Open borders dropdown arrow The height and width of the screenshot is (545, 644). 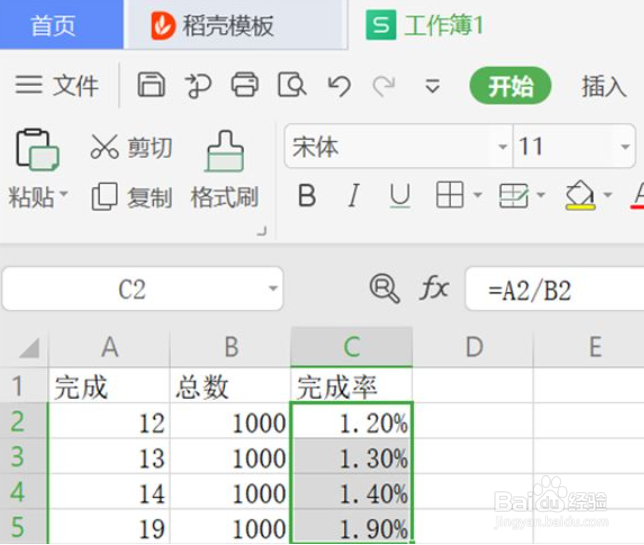coord(477,195)
